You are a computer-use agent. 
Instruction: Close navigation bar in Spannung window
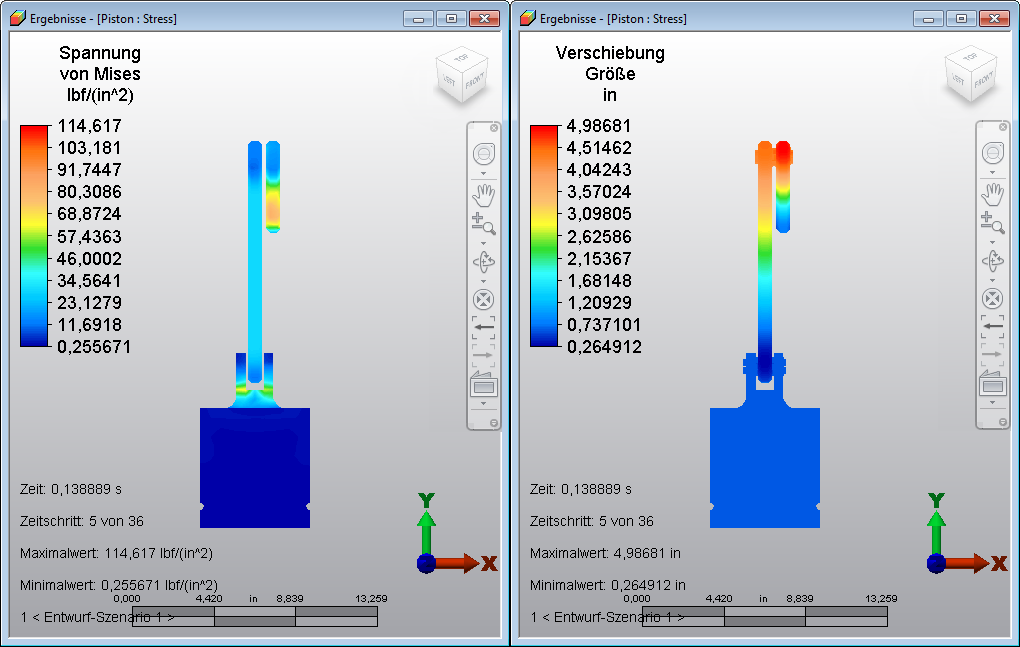point(494,128)
